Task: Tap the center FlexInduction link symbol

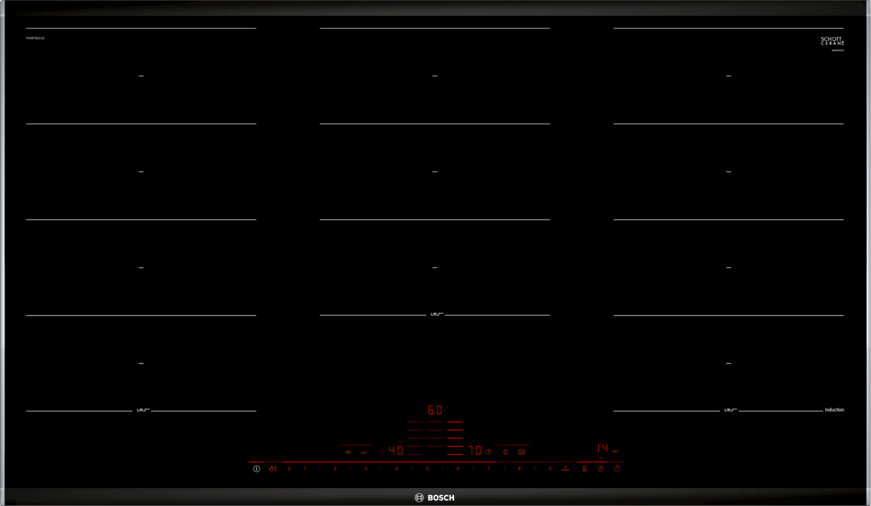Action: tap(436, 314)
